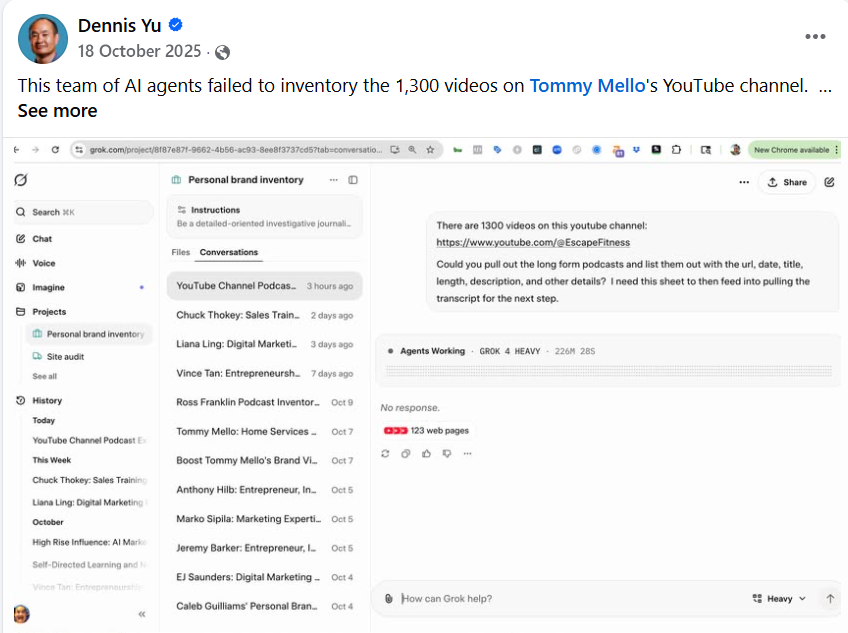Image resolution: width=848 pixels, height=633 pixels.
Task: Open the Tommy Mello tagged link
Action: point(587,85)
